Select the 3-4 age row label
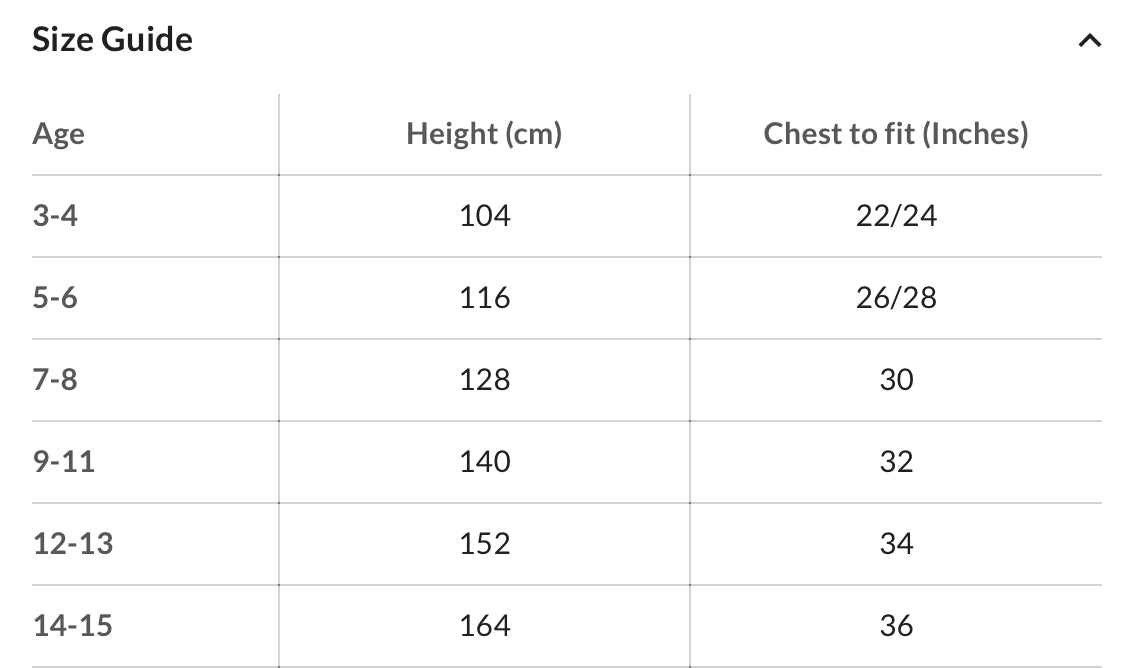 55,215
